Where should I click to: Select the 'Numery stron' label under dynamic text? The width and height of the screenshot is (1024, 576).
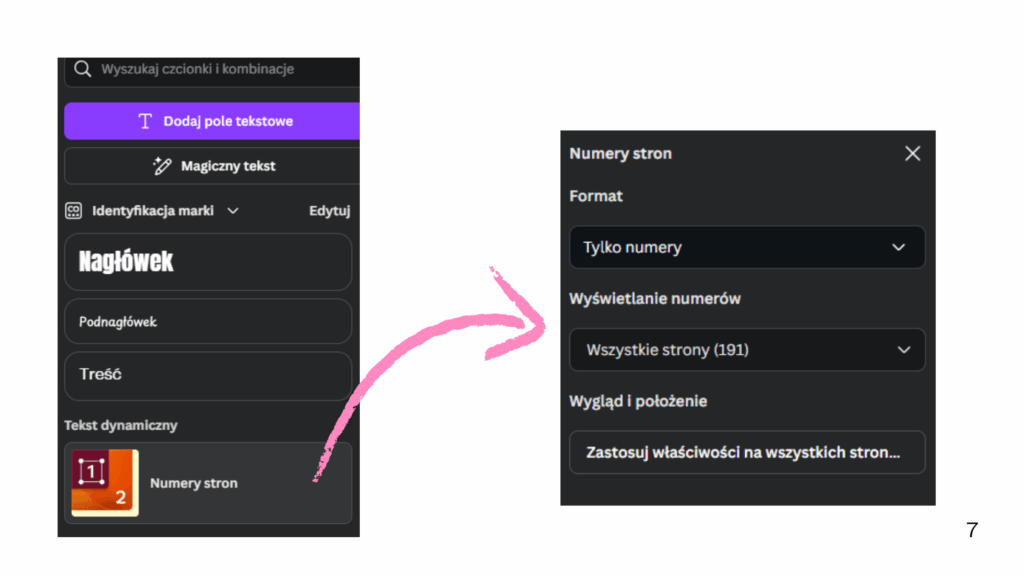pos(194,483)
